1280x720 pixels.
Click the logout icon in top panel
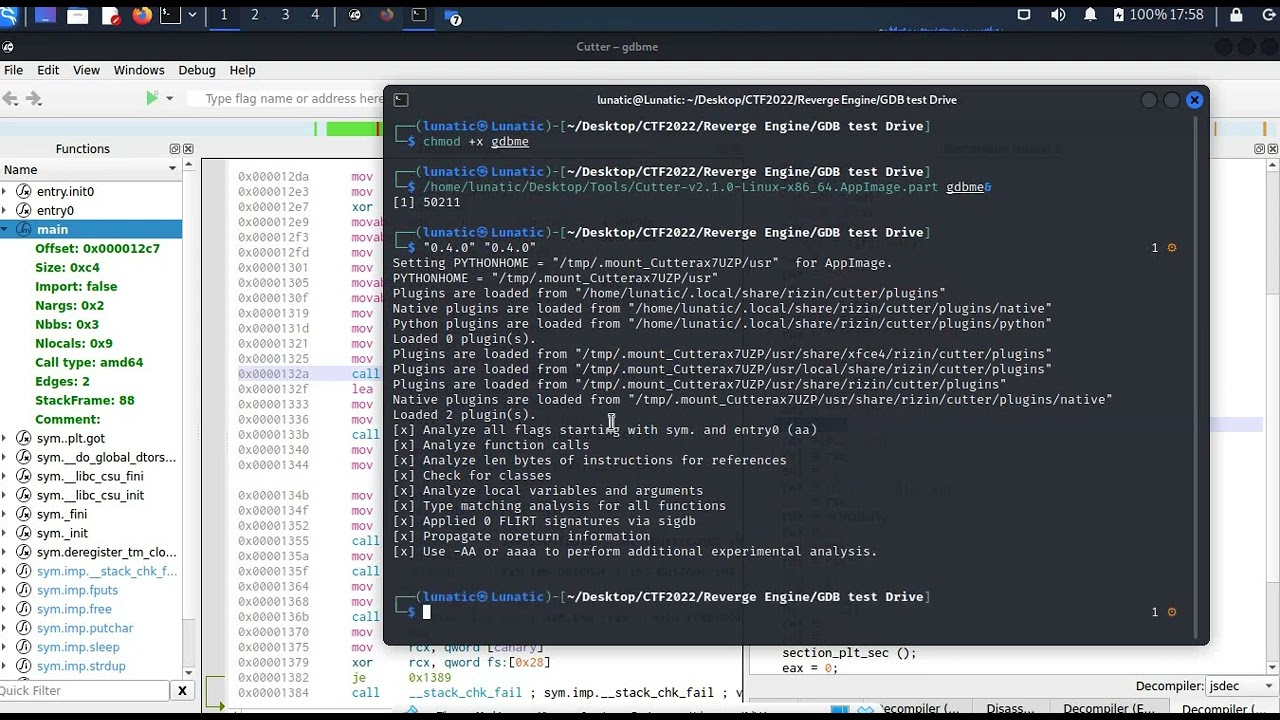click(x=1268, y=15)
